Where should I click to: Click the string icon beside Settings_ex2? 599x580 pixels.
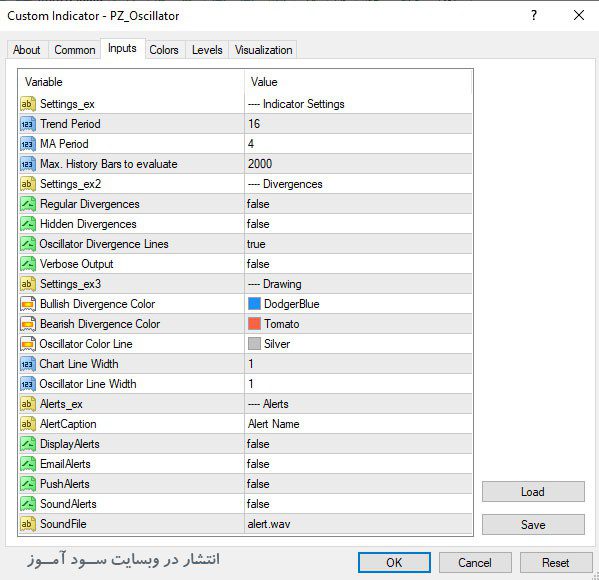(x=28, y=184)
